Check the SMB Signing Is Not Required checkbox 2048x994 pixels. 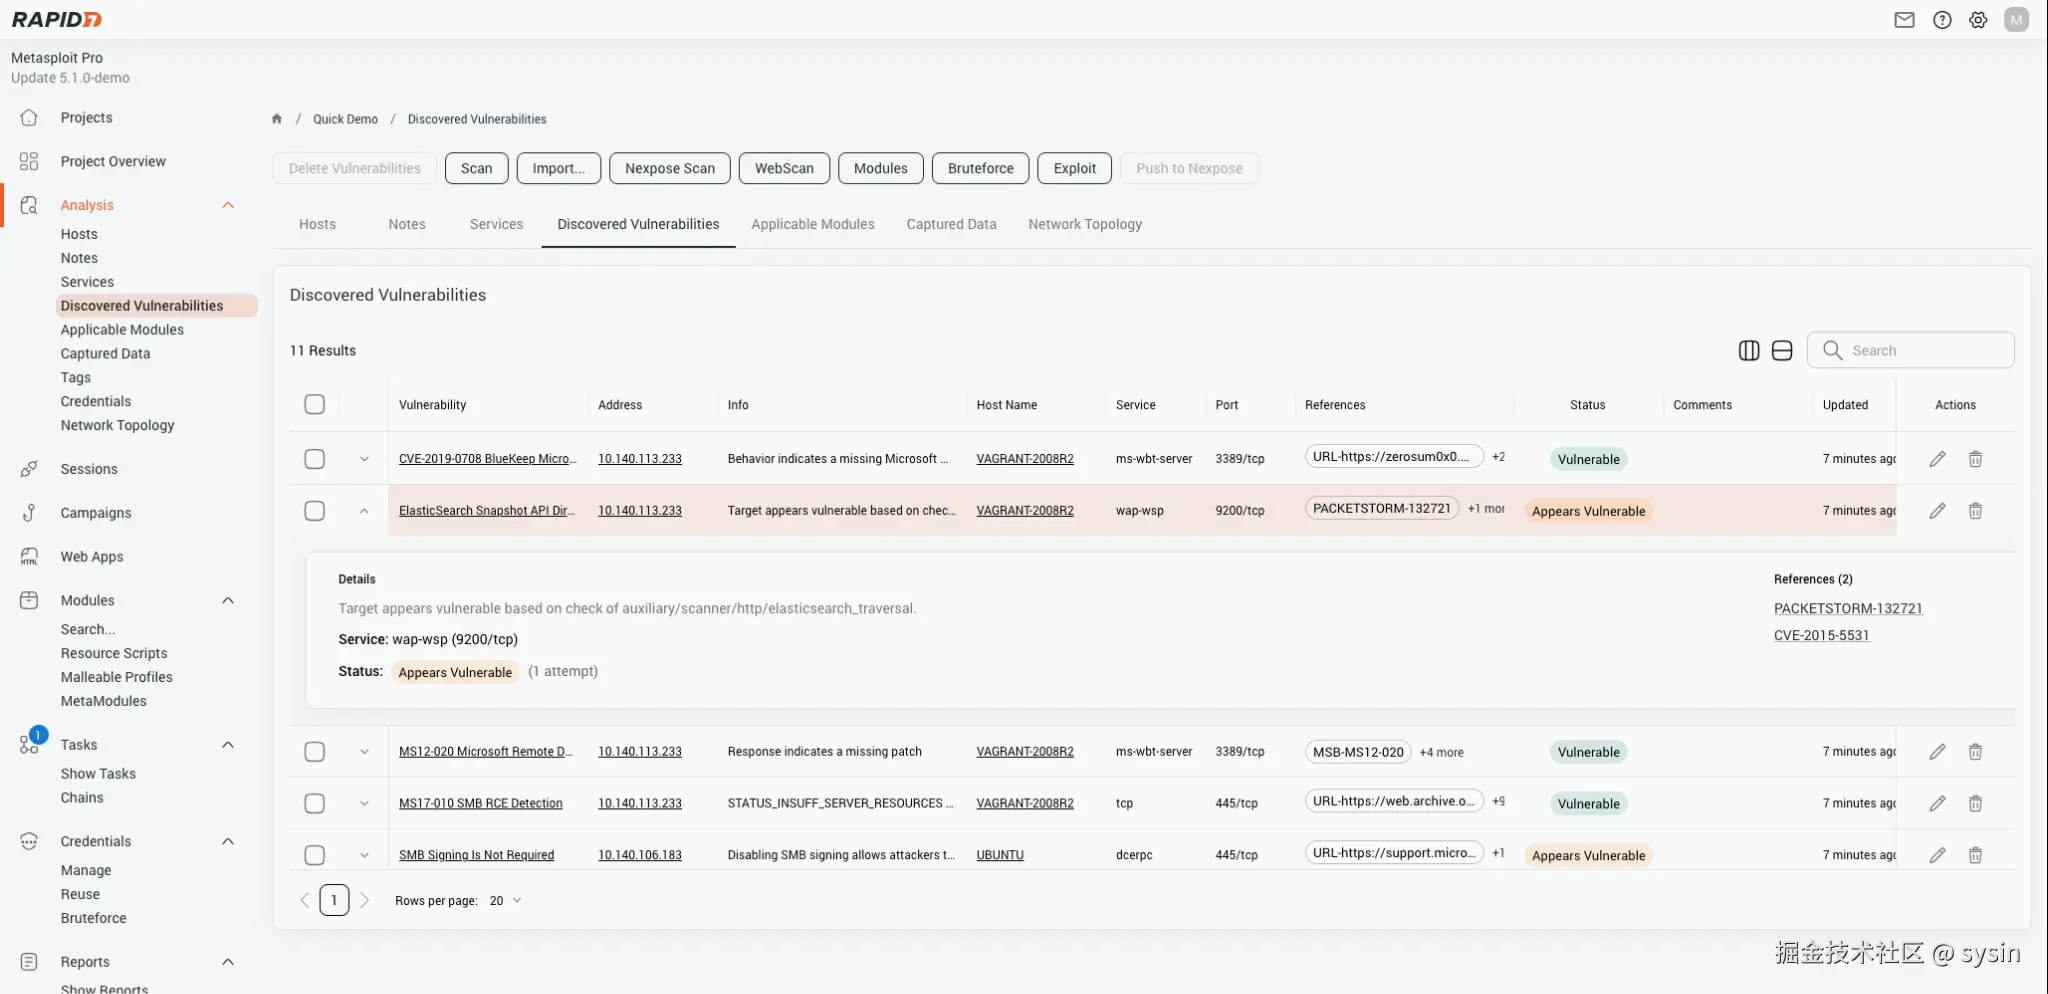click(x=315, y=855)
